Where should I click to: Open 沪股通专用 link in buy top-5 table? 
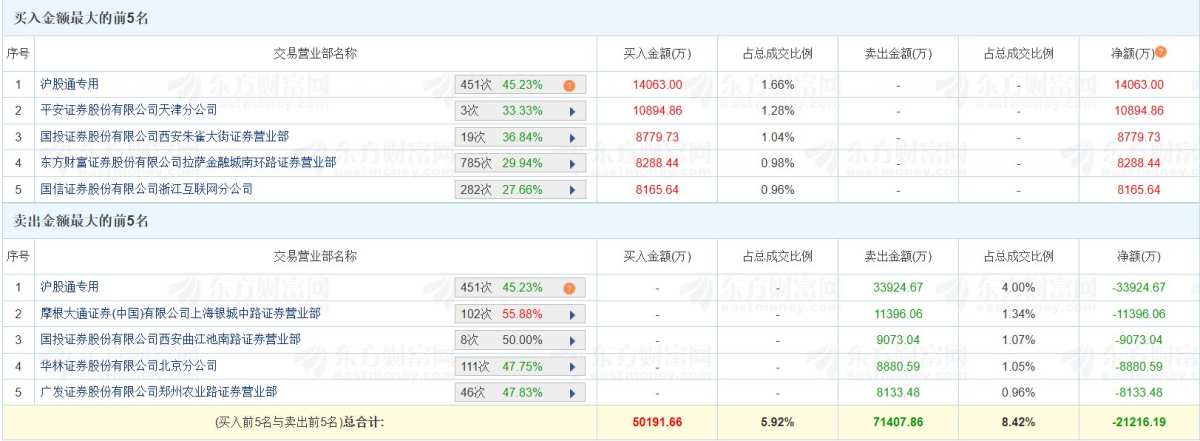[69, 84]
